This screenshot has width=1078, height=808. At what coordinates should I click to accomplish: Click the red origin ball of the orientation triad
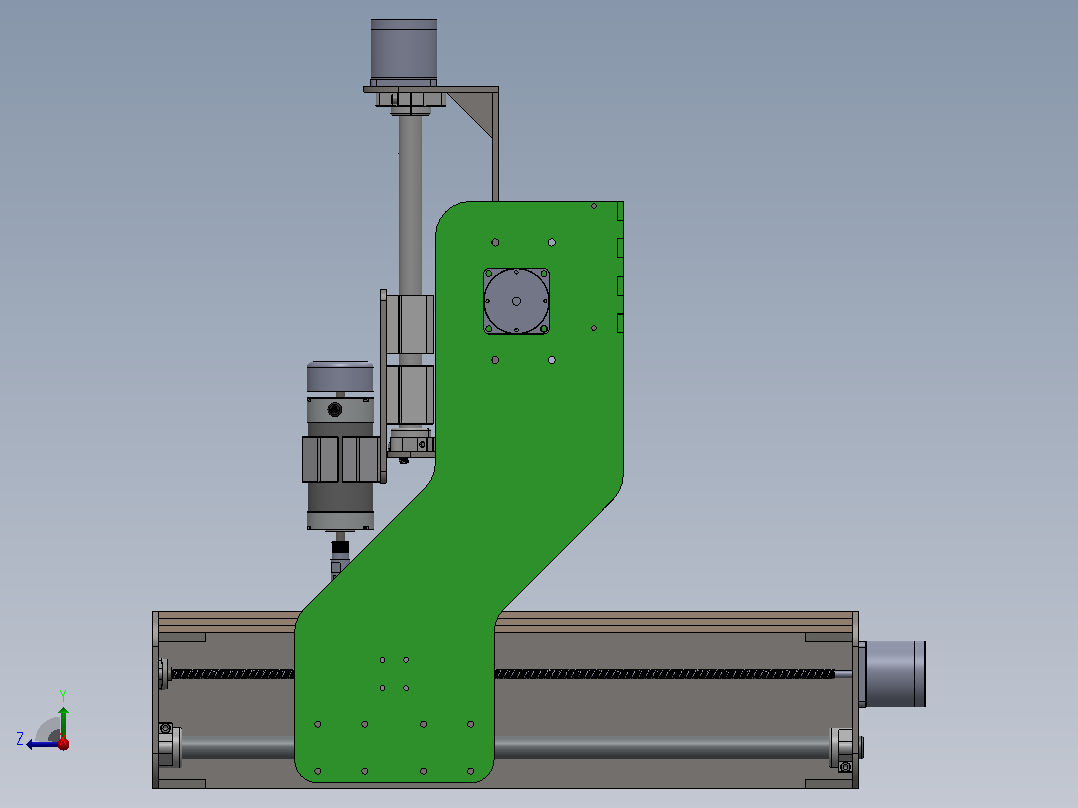point(63,743)
